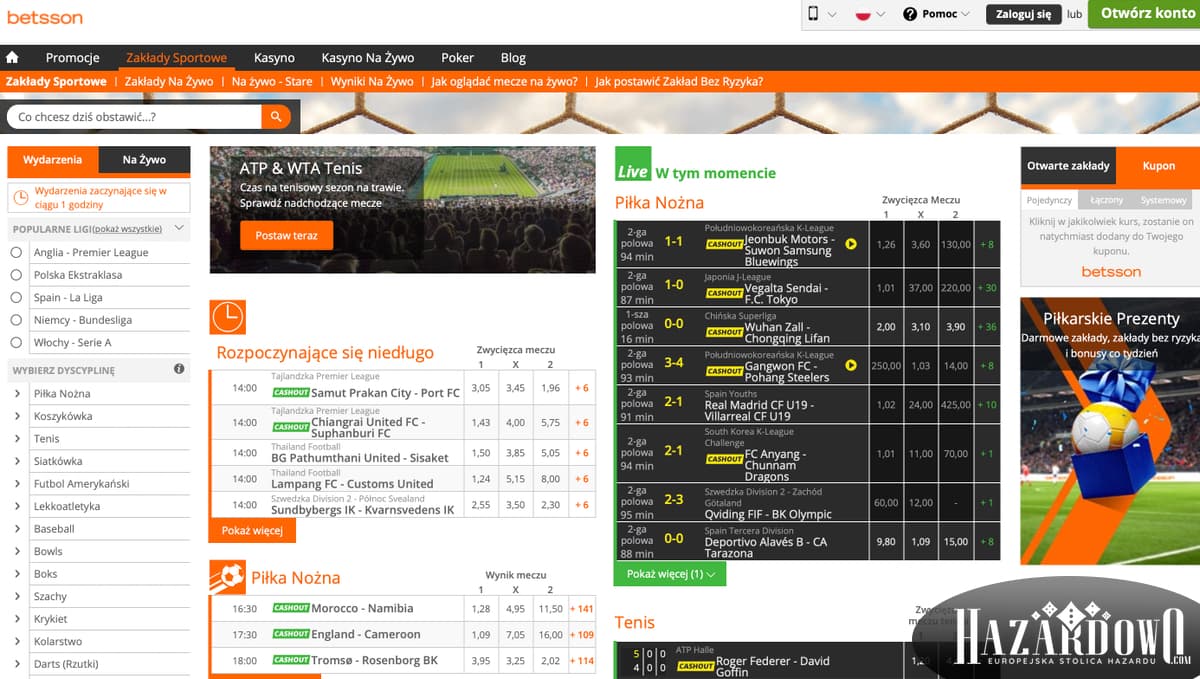Play live stream for Jeonbuk Motors match
This screenshot has width=1200, height=679.
[851, 243]
